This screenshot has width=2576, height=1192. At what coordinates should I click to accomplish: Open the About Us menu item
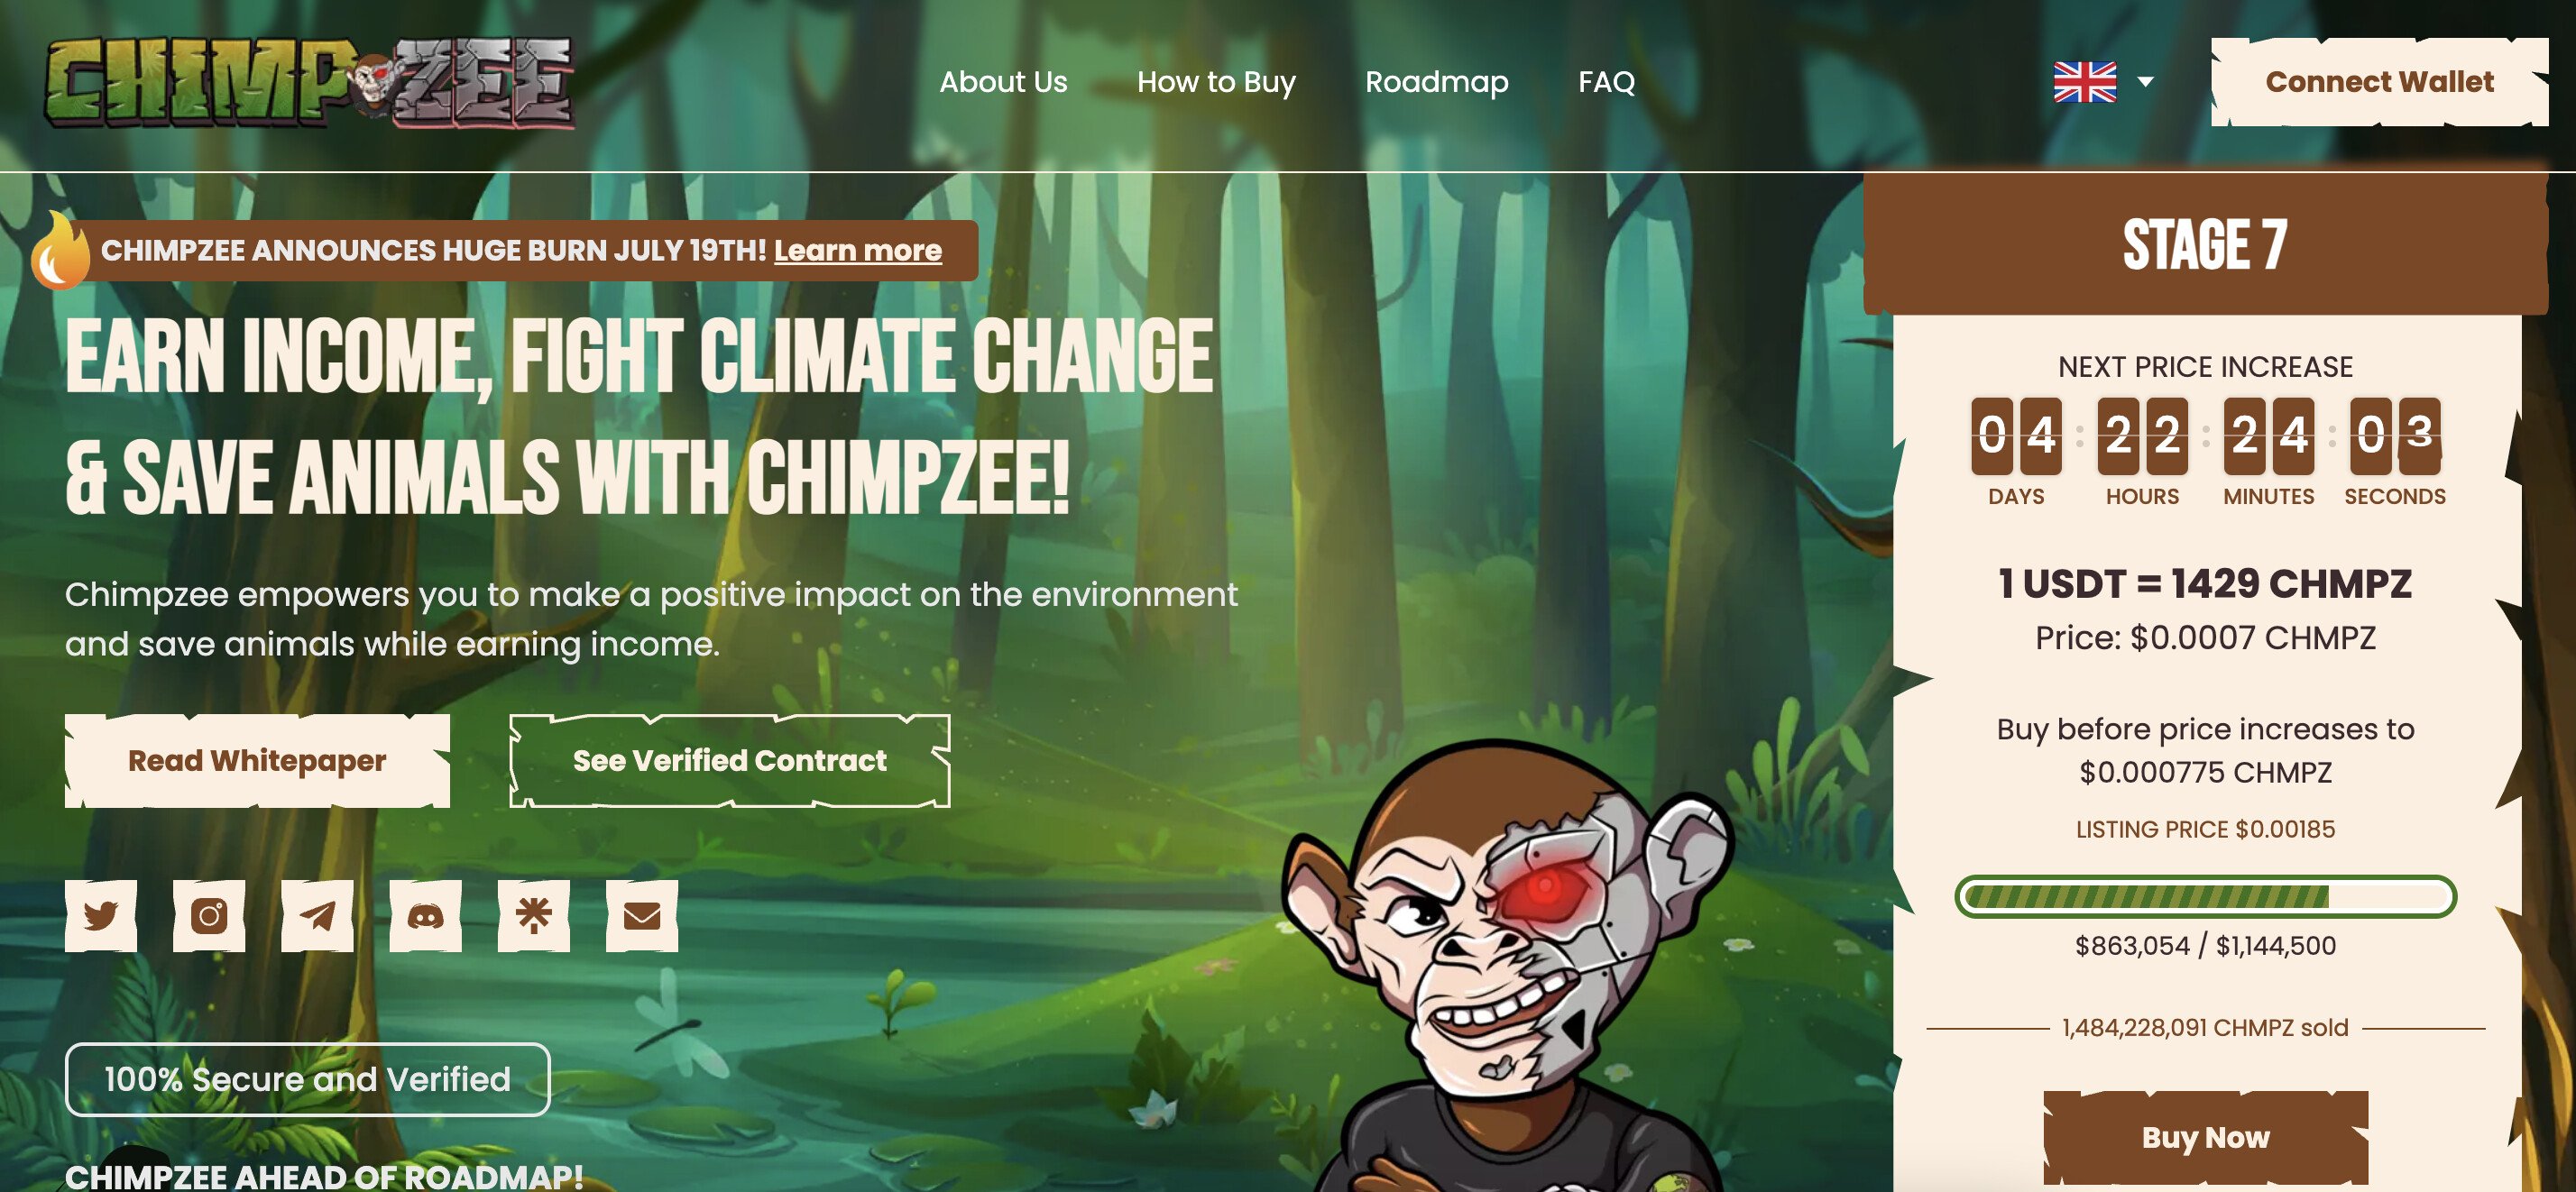coord(1003,82)
